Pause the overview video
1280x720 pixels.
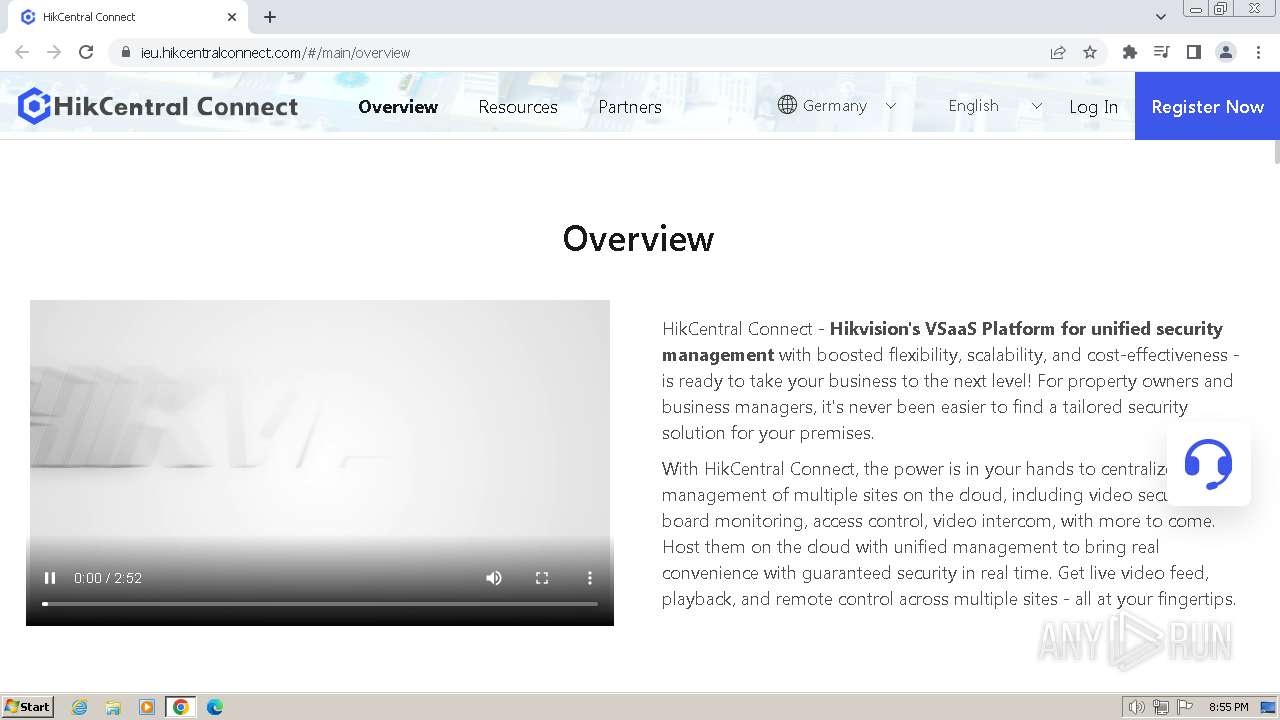click(x=50, y=578)
